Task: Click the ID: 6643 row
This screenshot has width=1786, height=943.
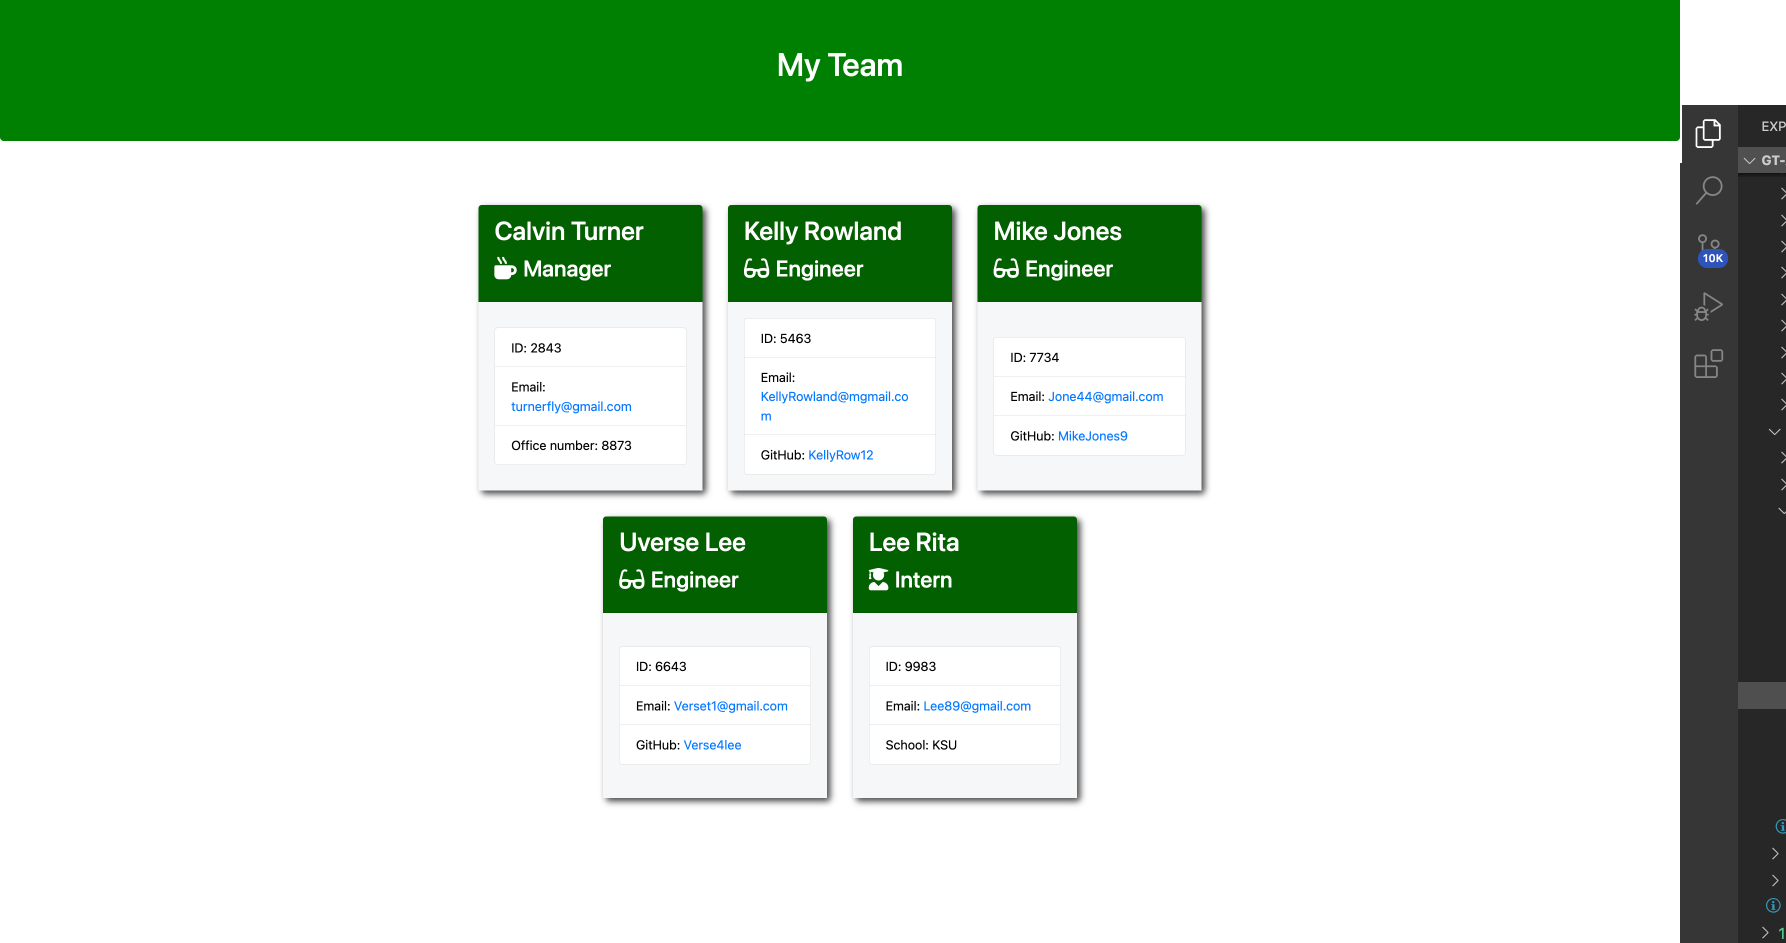Action: tap(715, 666)
